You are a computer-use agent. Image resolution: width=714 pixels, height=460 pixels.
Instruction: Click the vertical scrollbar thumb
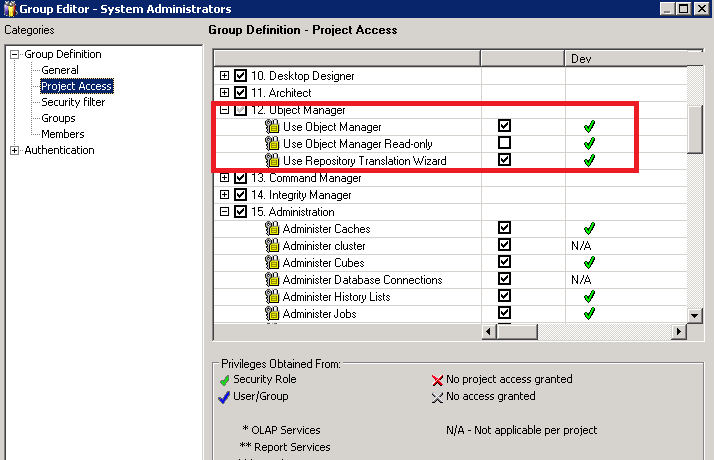pyautogui.click(x=694, y=130)
